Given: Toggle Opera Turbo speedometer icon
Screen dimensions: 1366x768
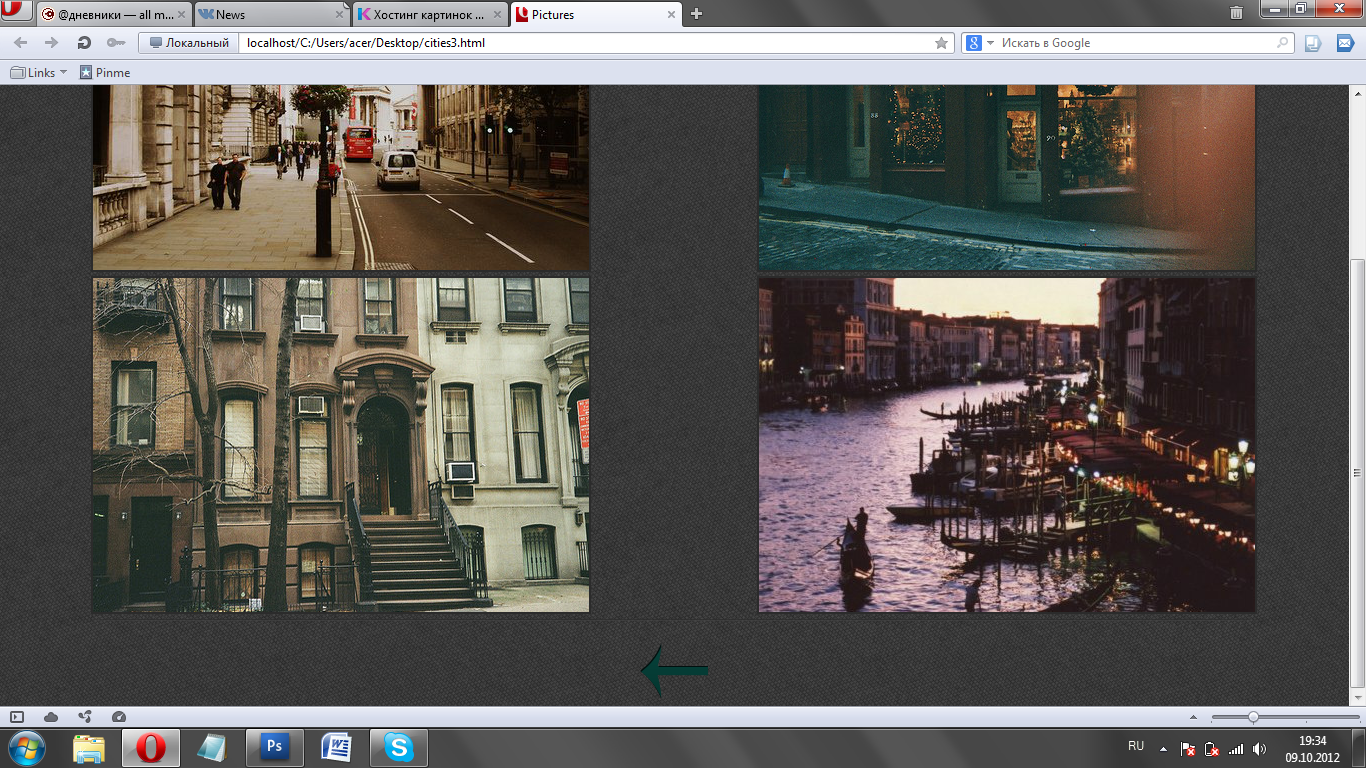Looking at the screenshot, I should 119,717.
